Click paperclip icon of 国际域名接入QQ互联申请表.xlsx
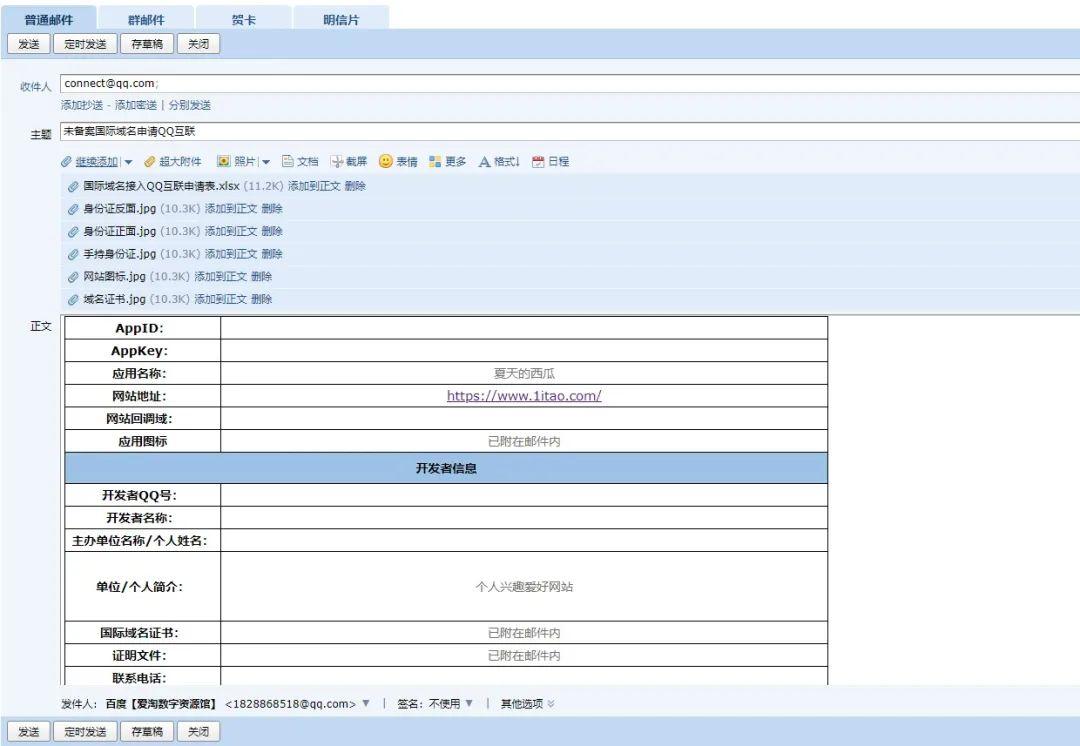The image size is (1080, 746). 73,186
